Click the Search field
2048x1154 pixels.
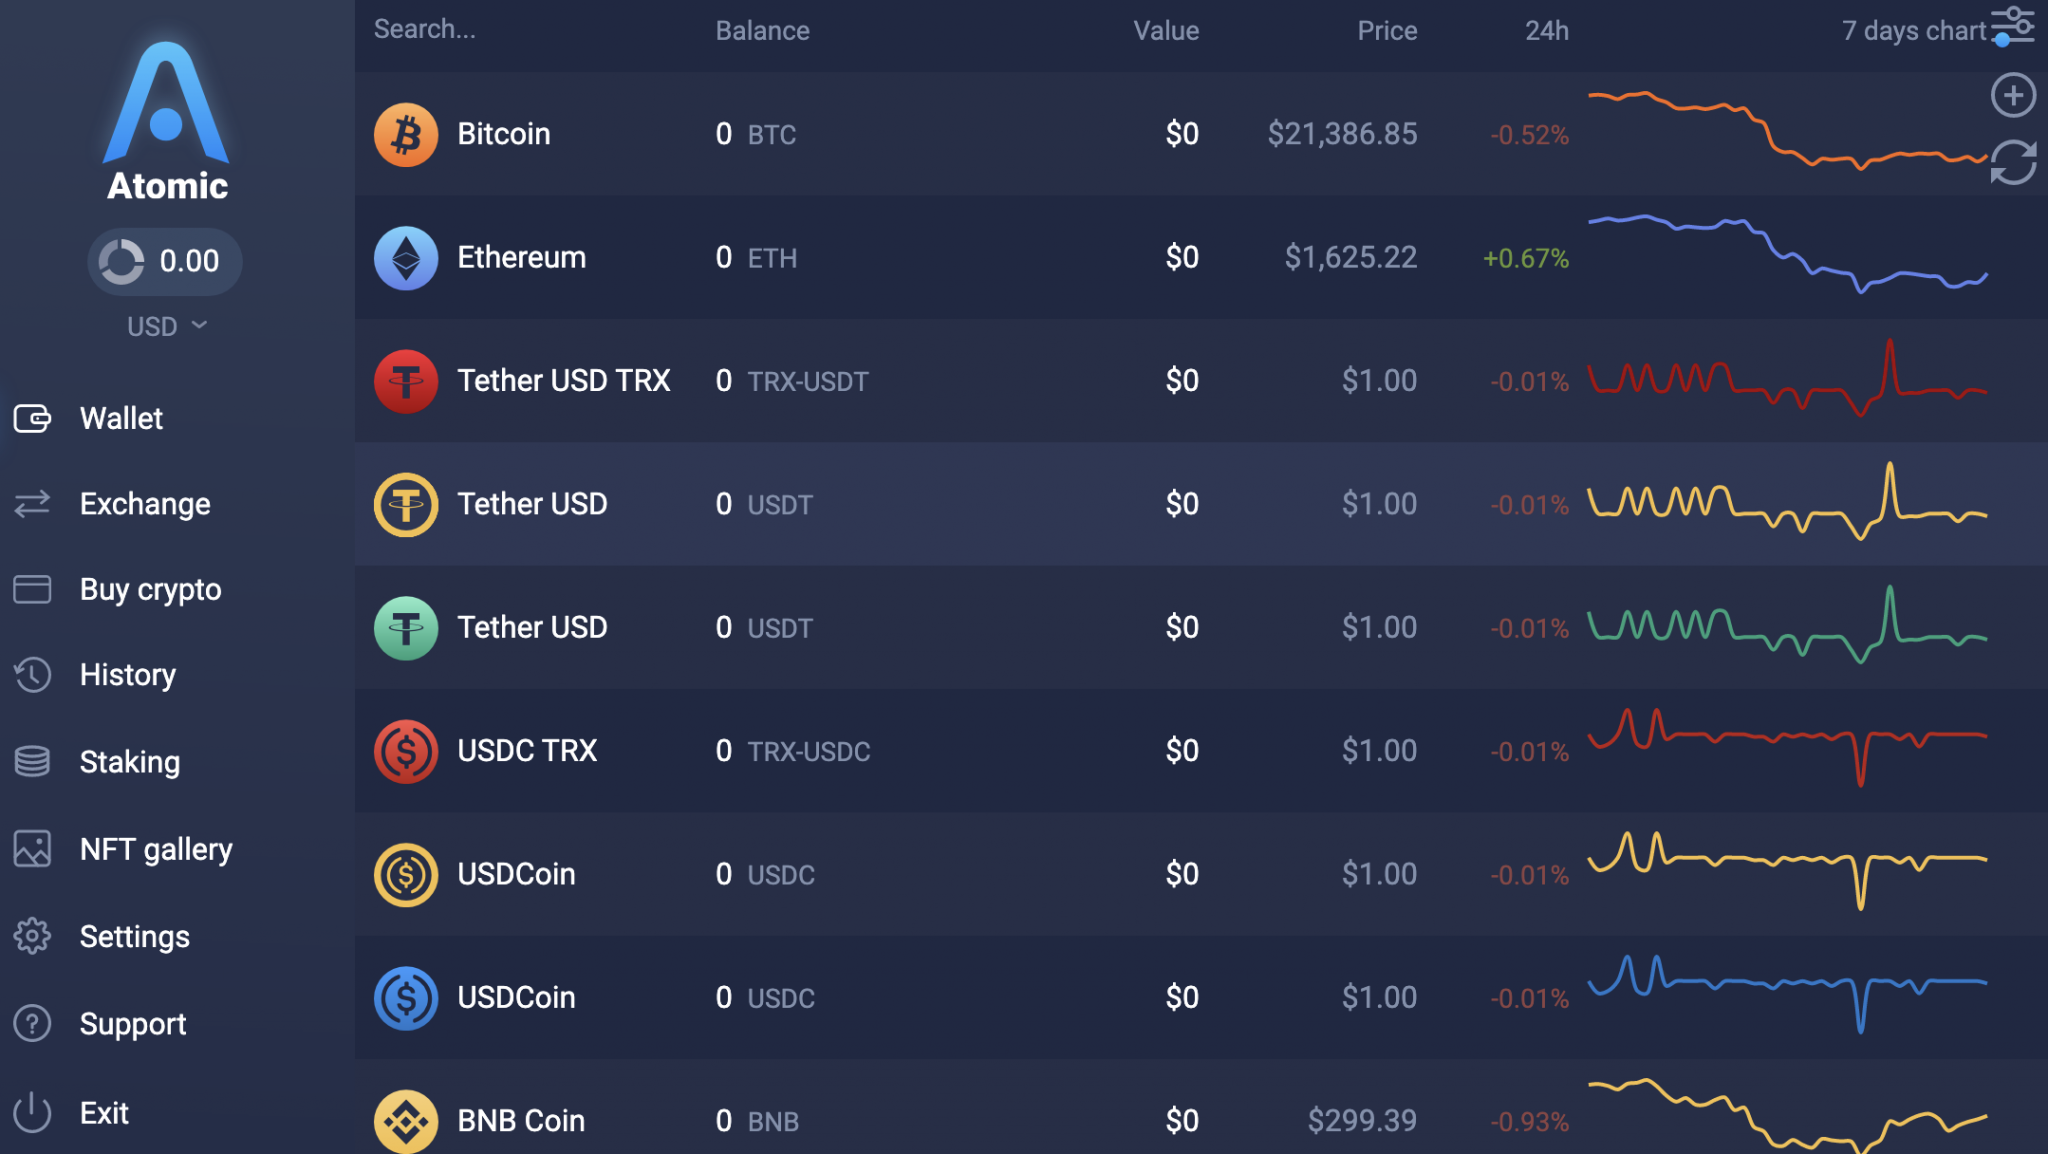click(424, 28)
